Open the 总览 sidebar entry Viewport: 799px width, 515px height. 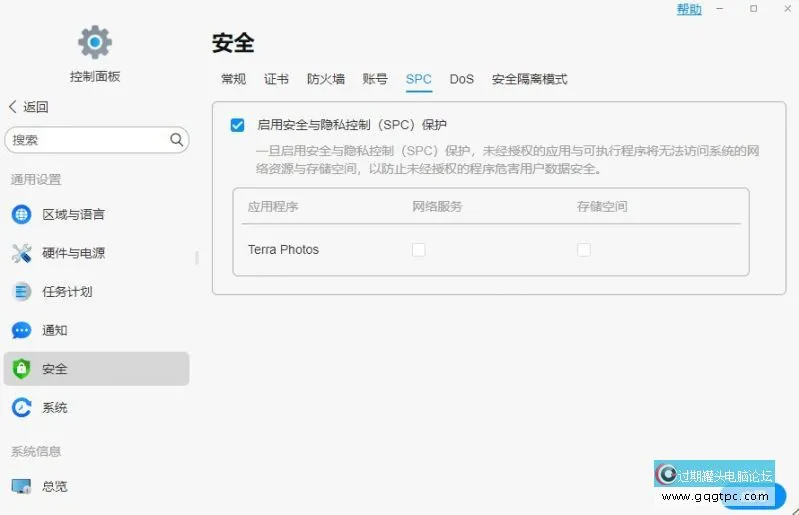pyautogui.click(x=96, y=486)
